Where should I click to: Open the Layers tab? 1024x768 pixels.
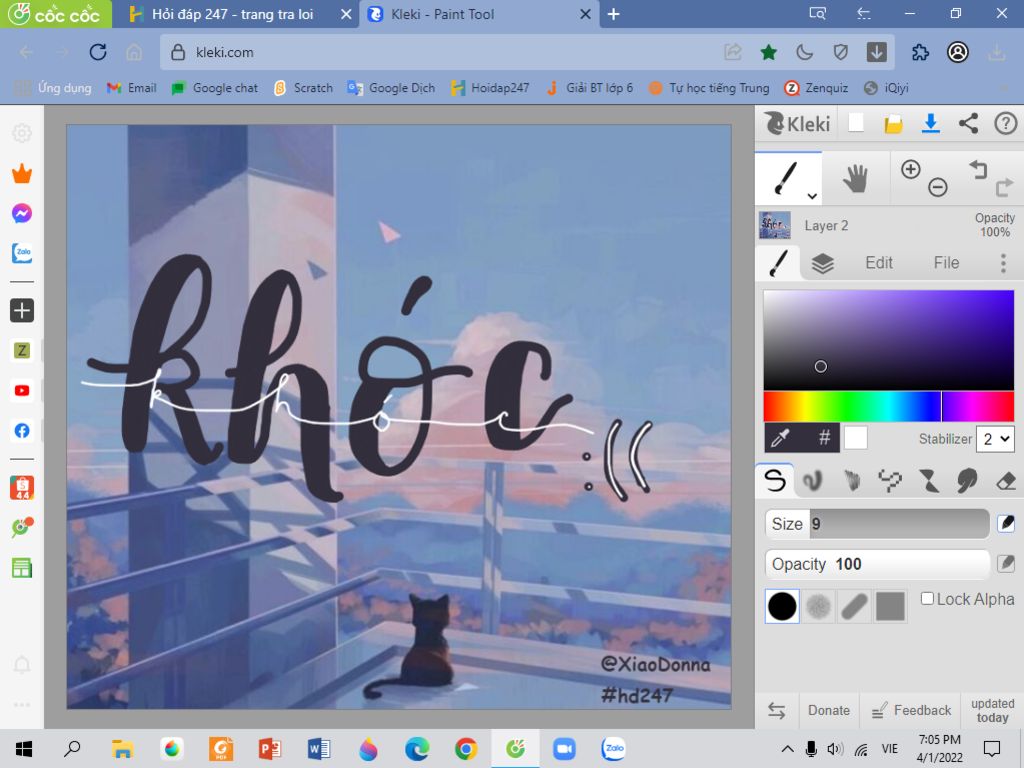point(822,263)
